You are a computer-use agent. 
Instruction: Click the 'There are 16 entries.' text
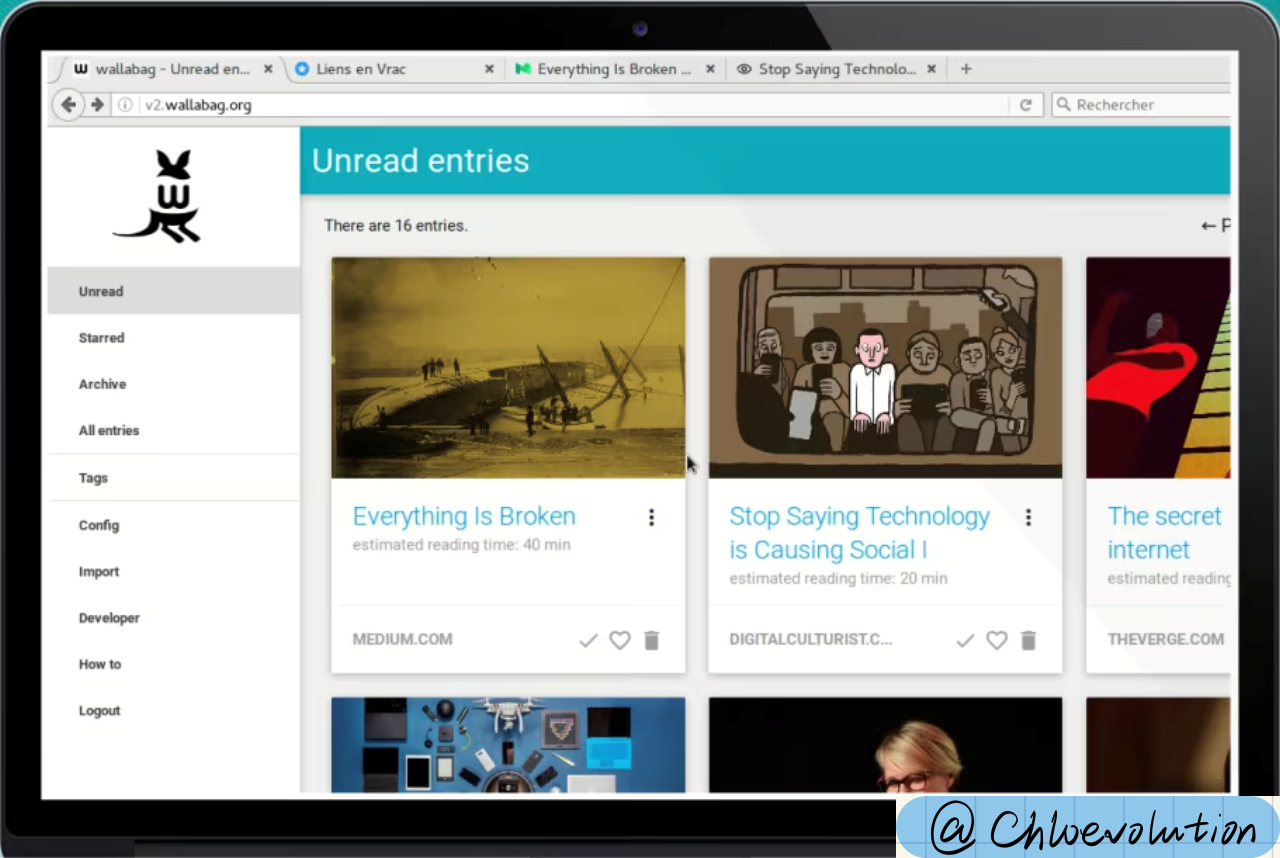point(396,226)
